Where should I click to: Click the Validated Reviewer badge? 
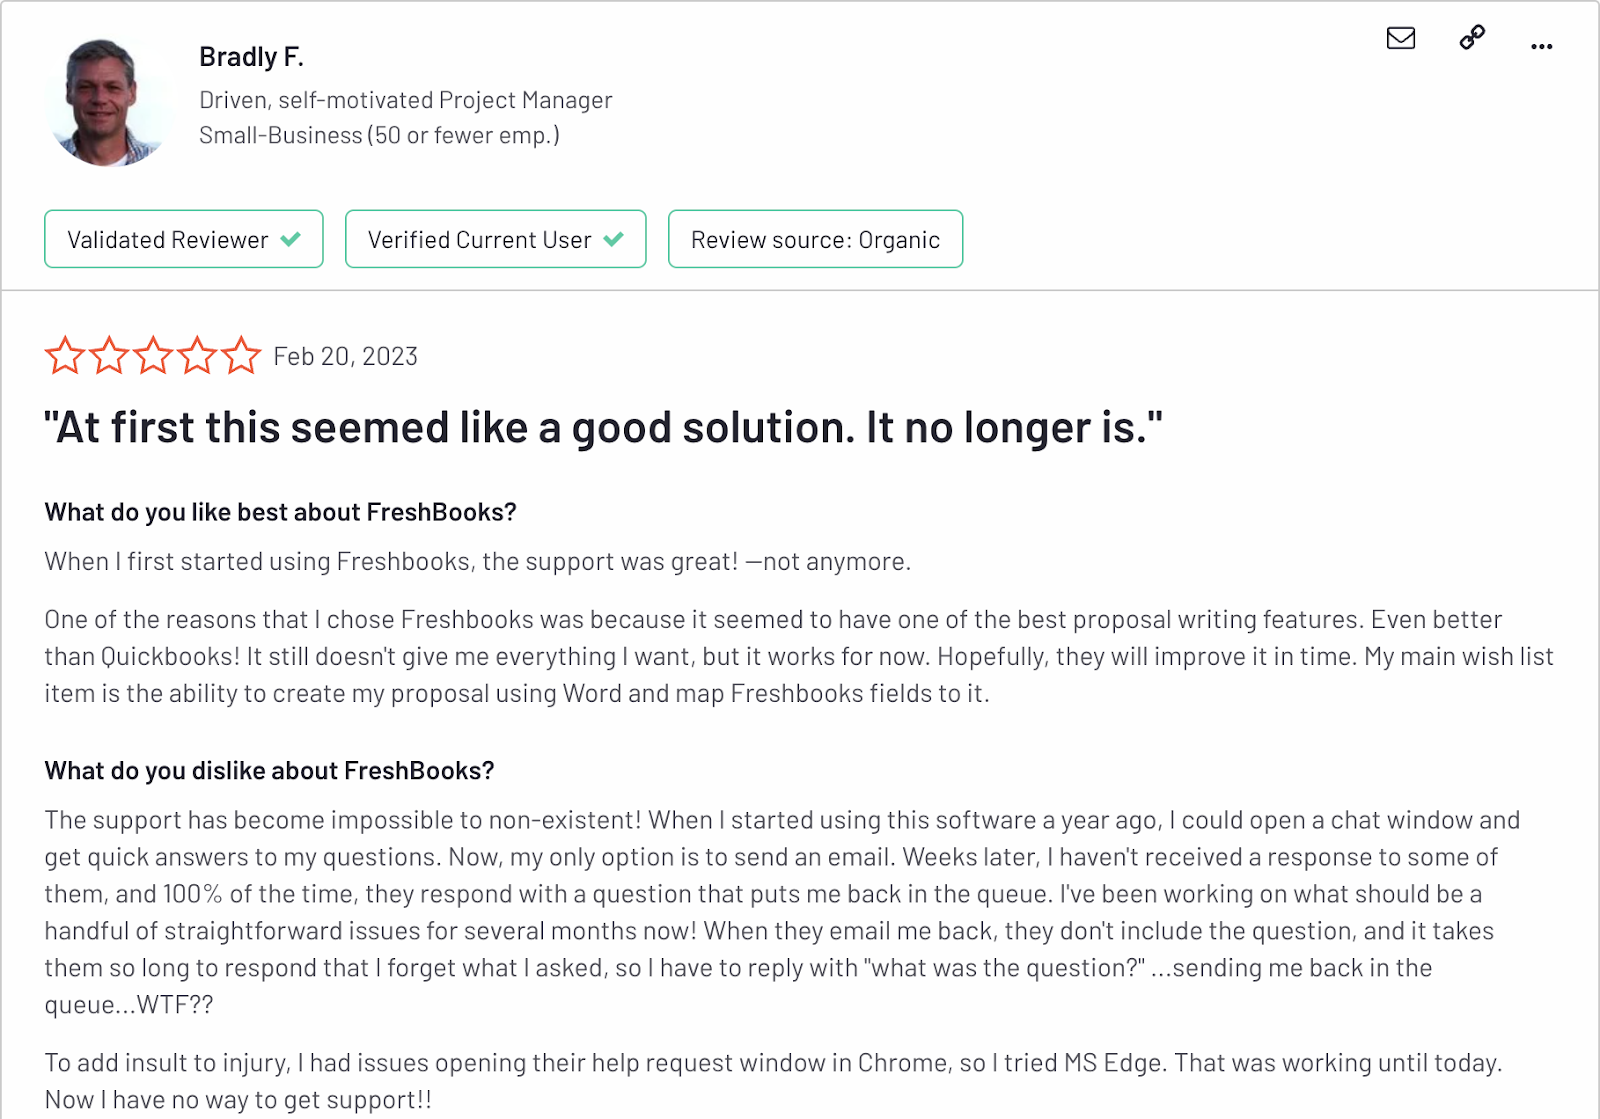(184, 239)
